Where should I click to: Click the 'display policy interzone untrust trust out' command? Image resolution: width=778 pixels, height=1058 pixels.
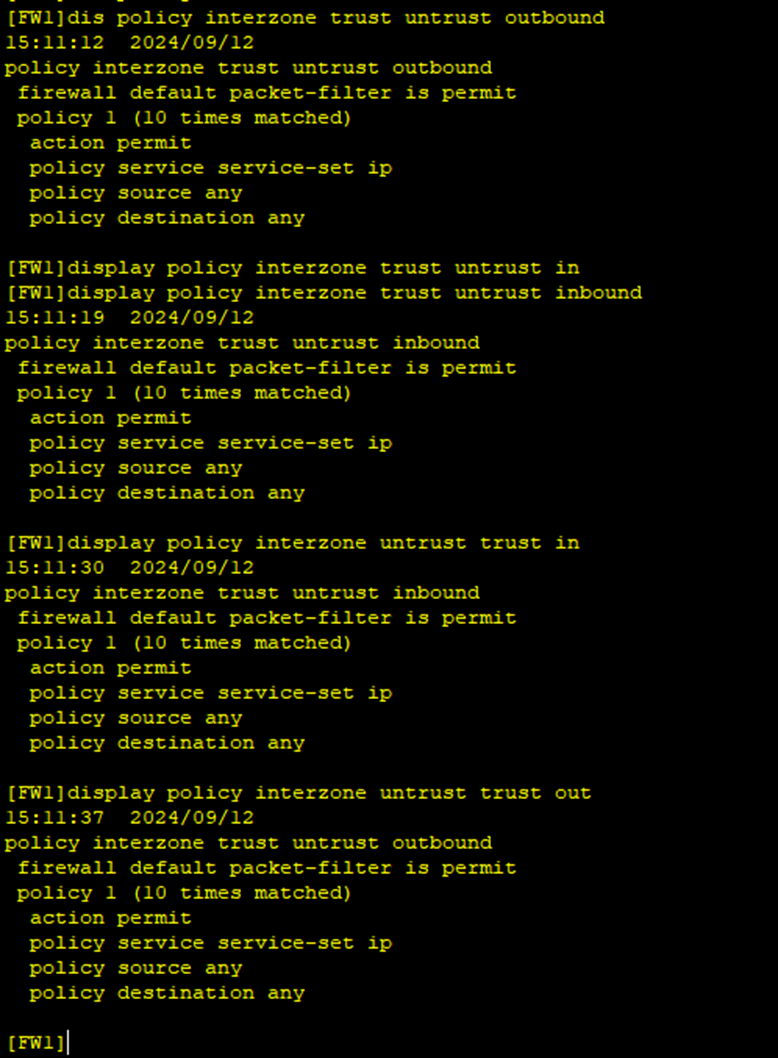[299, 793]
